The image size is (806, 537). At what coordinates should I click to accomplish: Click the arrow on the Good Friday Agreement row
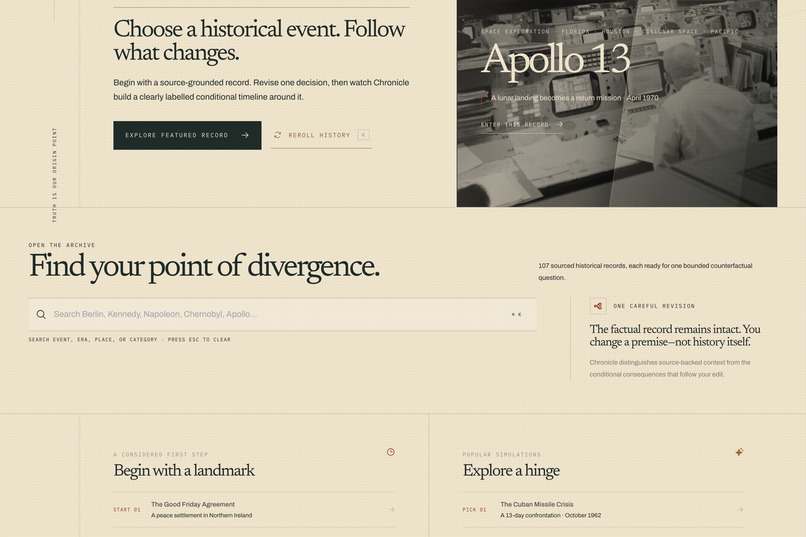[391, 510]
